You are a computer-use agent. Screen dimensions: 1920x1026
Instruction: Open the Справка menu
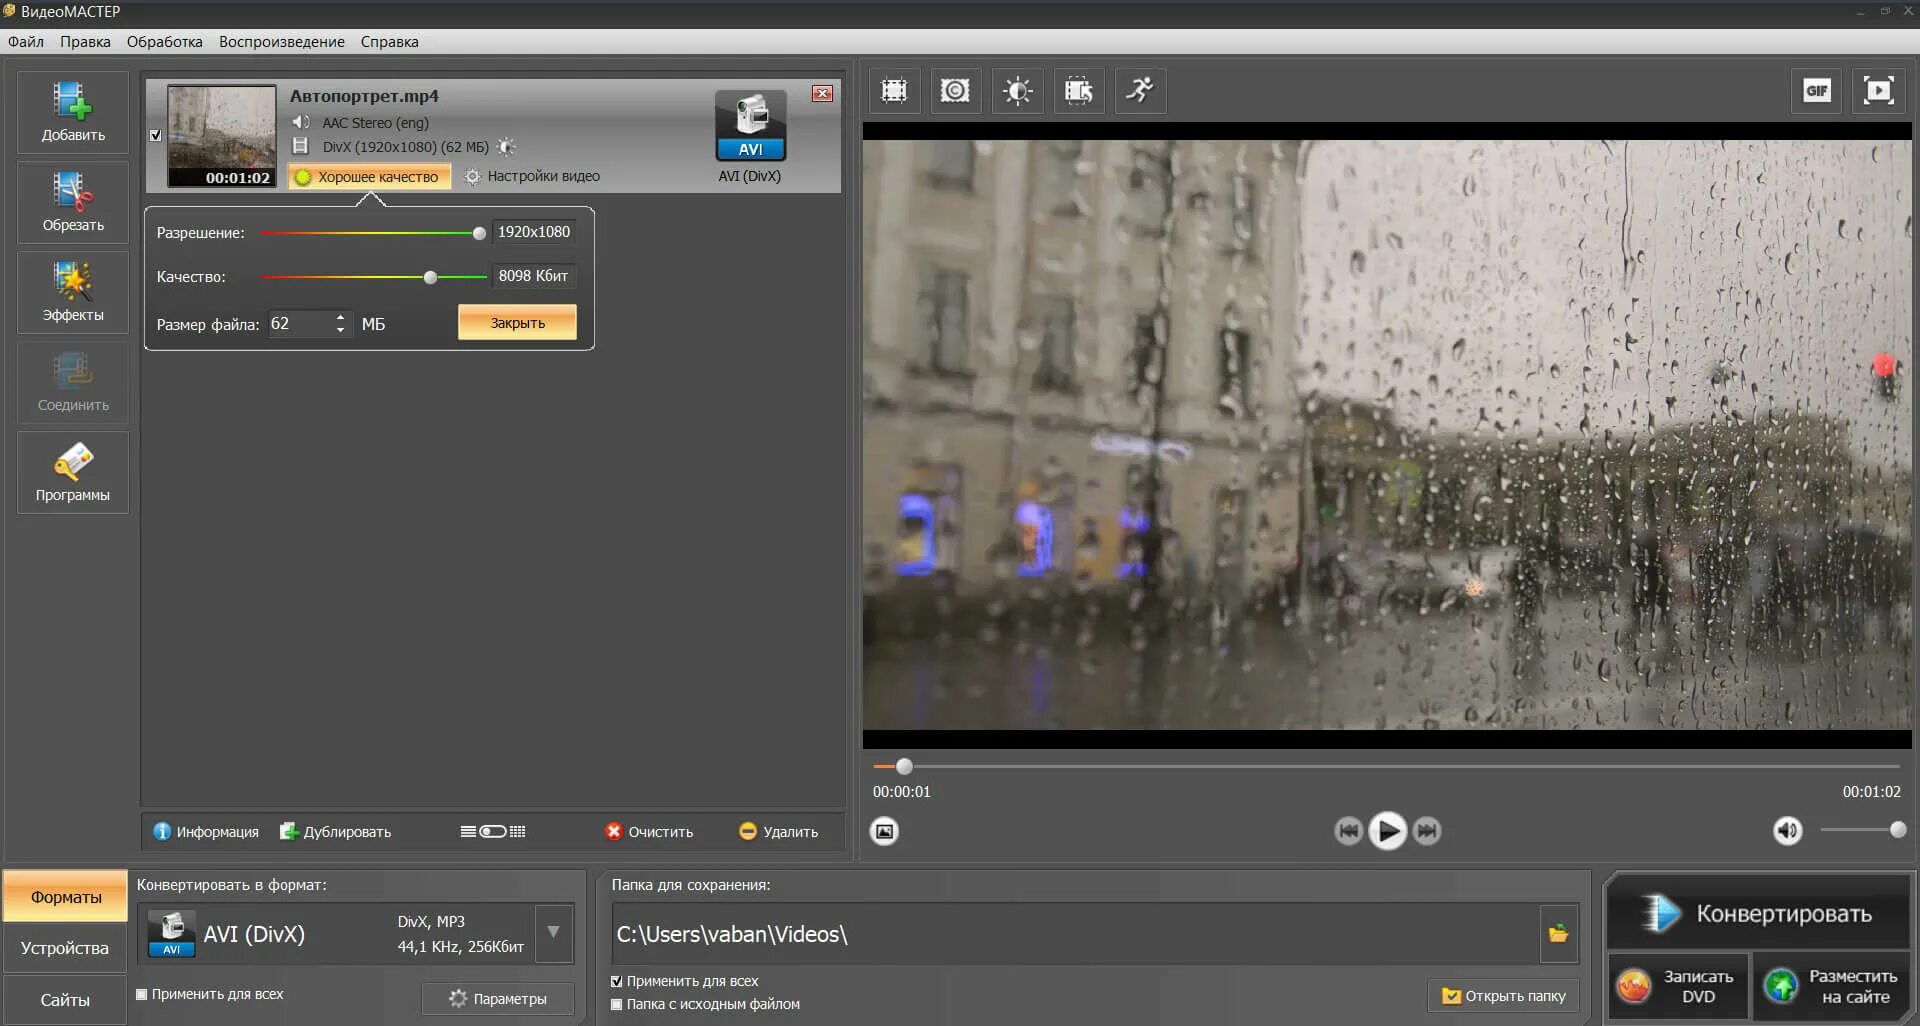click(389, 42)
